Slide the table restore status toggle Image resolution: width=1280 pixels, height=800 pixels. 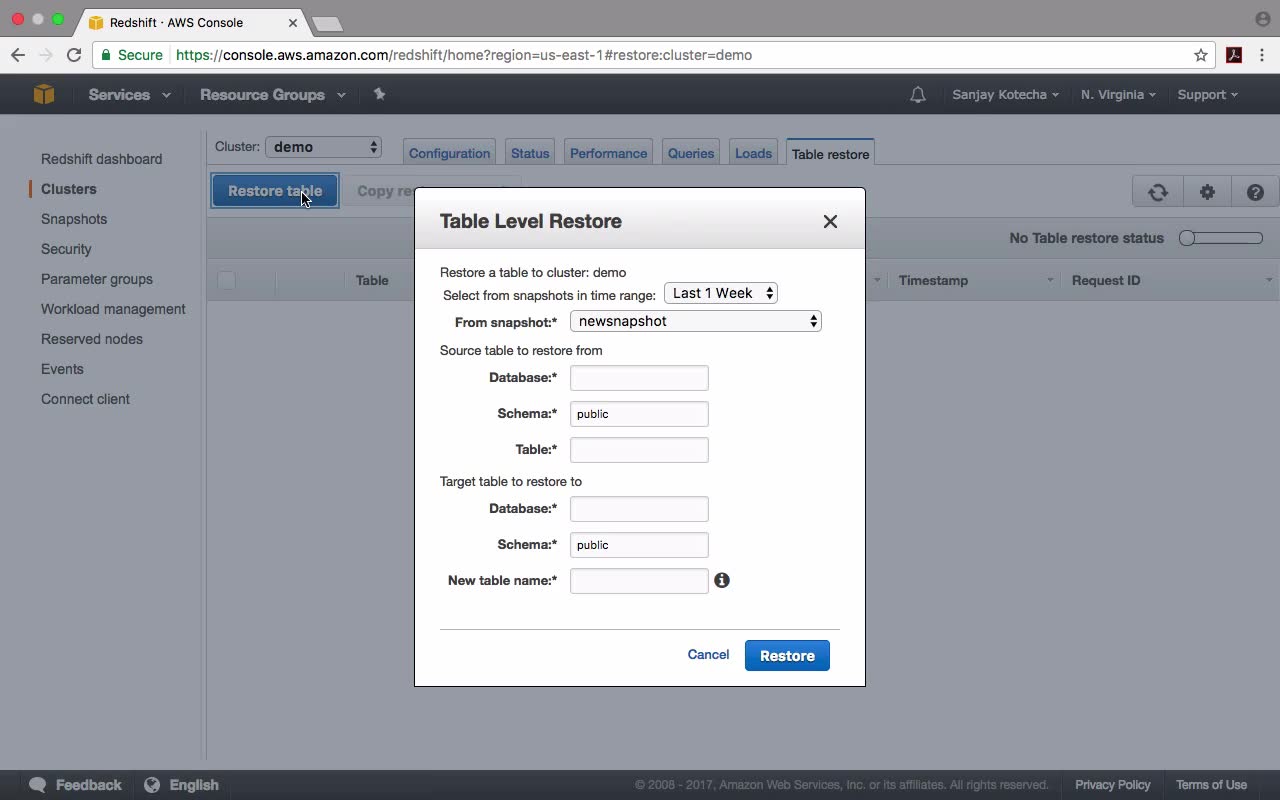click(x=1221, y=238)
